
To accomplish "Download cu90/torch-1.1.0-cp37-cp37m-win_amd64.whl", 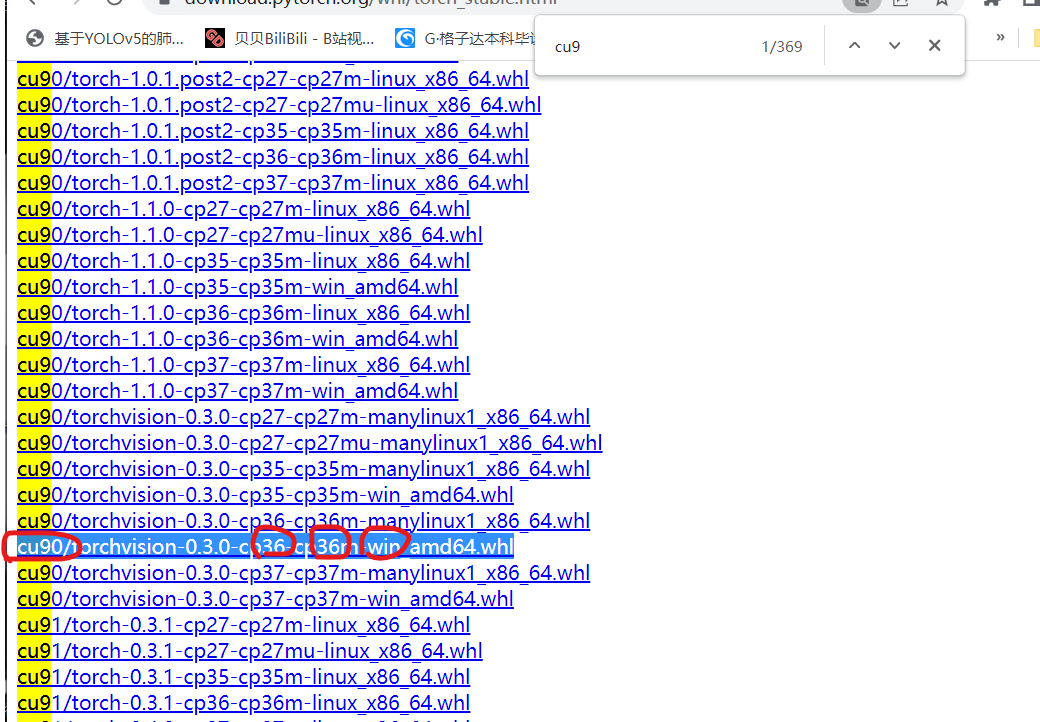I will click(x=237, y=391).
